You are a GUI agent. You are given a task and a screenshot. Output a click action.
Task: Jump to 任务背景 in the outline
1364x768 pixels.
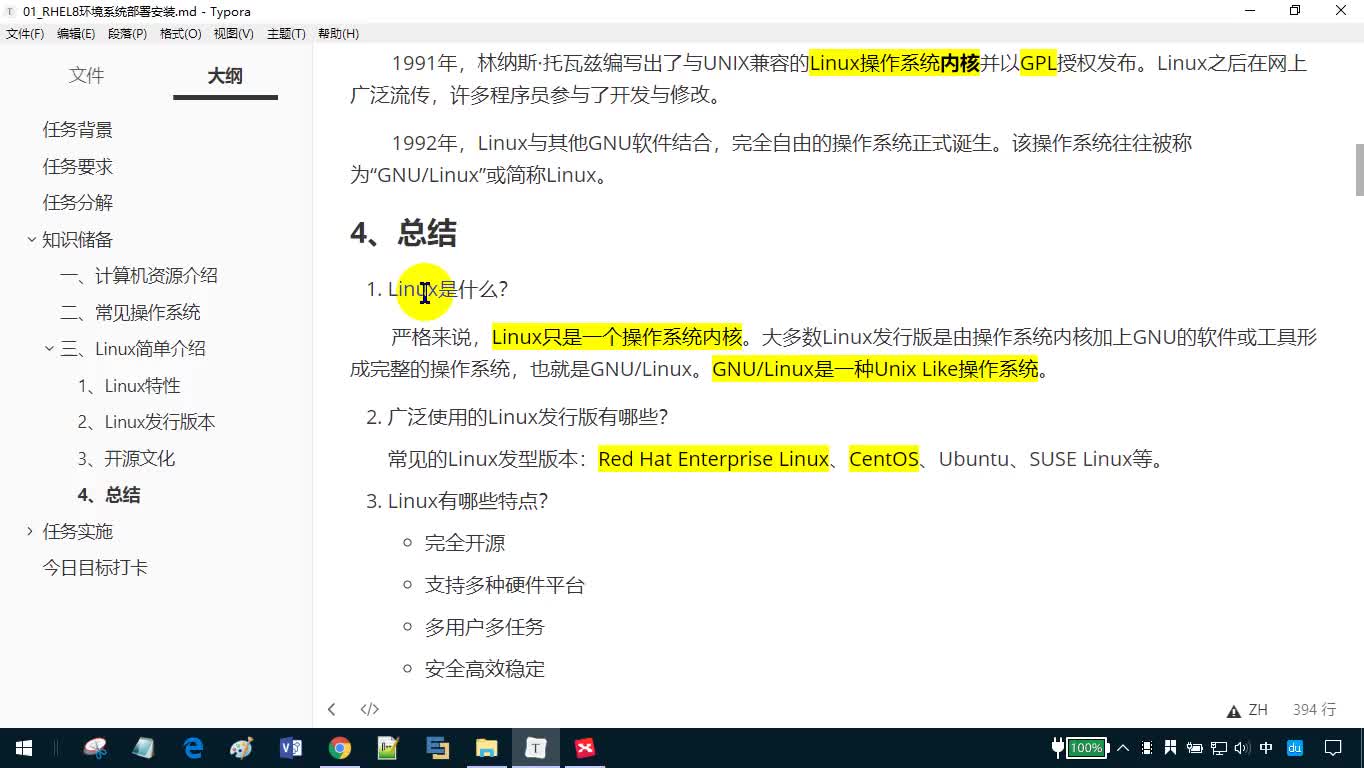coord(77,130)
